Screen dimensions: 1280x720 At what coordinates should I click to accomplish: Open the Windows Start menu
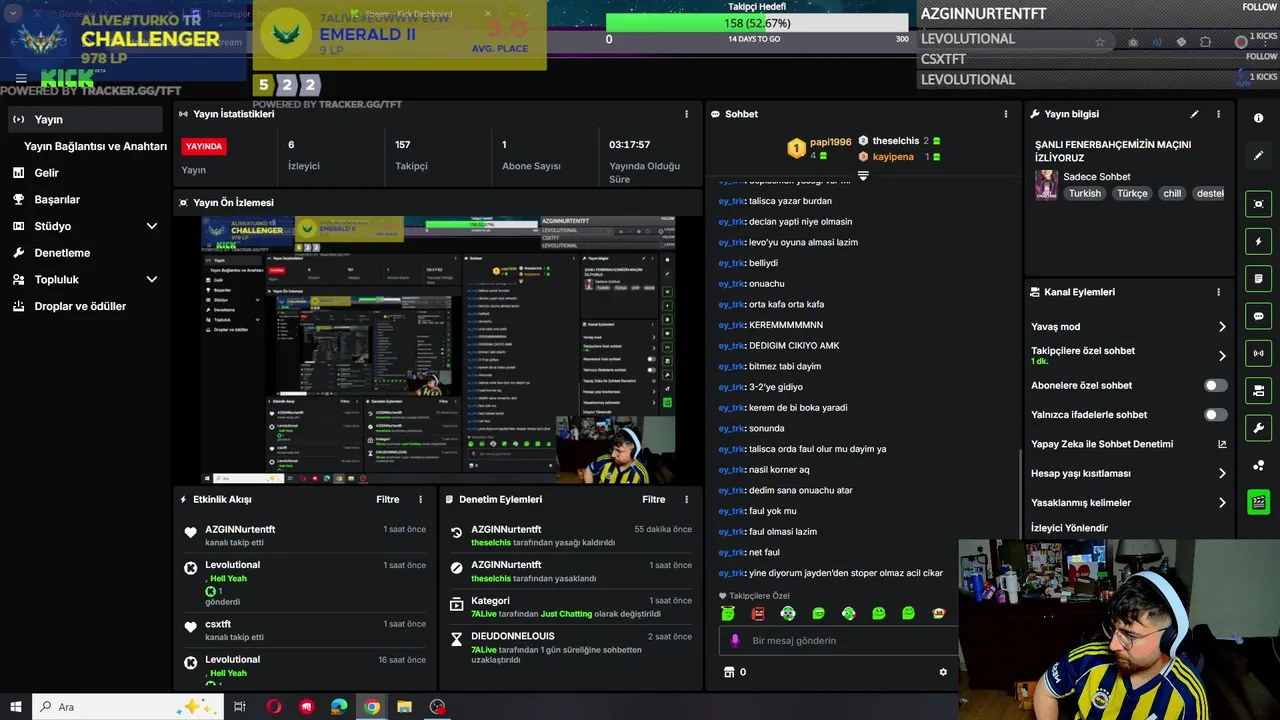point(16,707)
